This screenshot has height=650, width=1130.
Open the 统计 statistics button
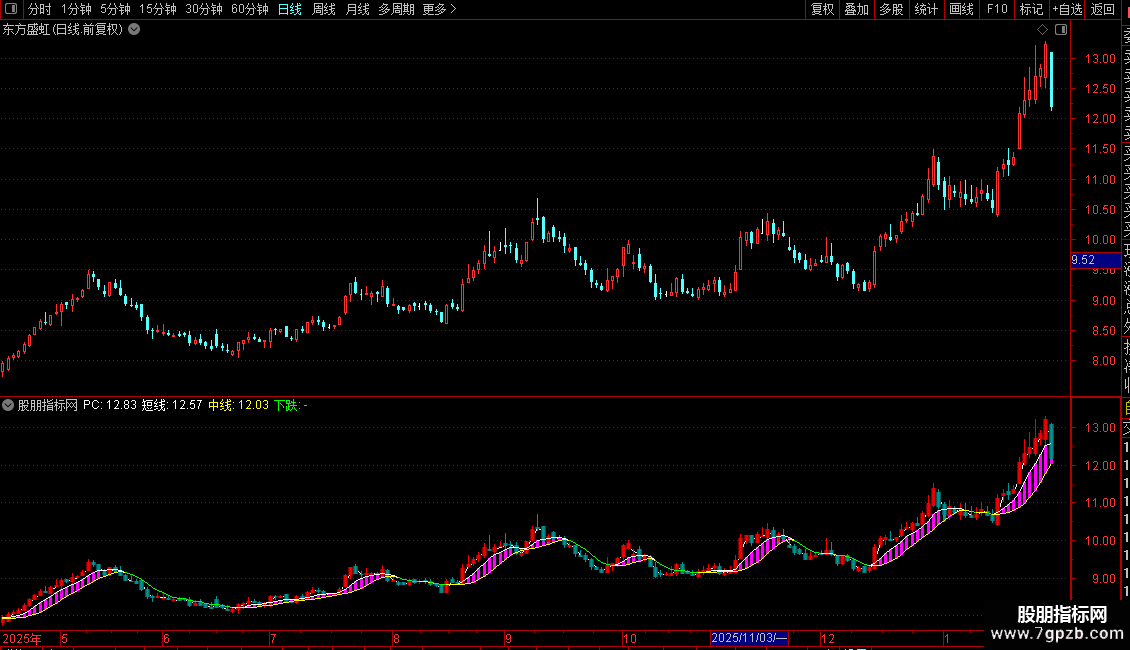tap(926, 9)
